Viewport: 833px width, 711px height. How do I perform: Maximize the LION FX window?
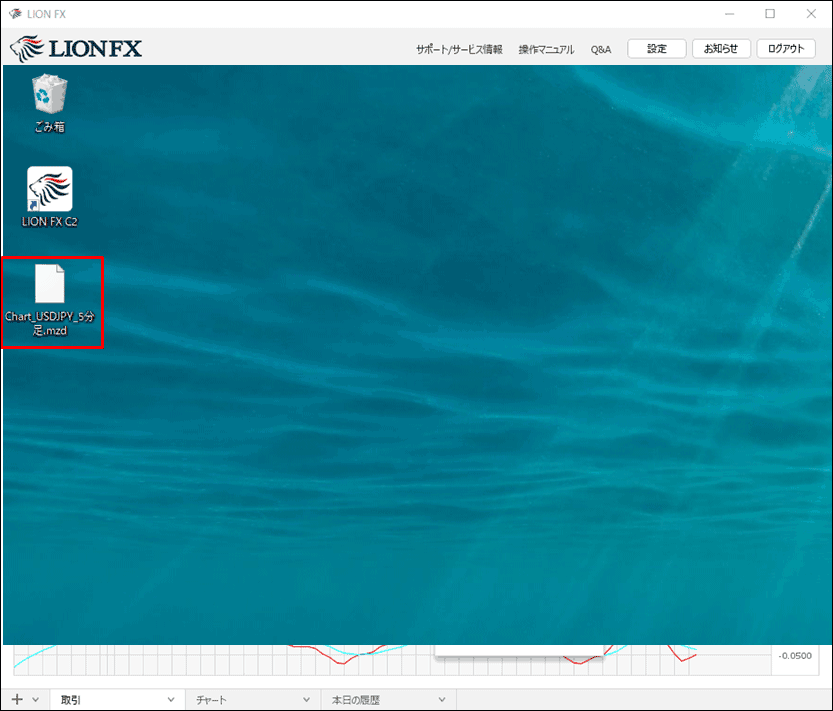pyautogui.click(x=770, y=14)
